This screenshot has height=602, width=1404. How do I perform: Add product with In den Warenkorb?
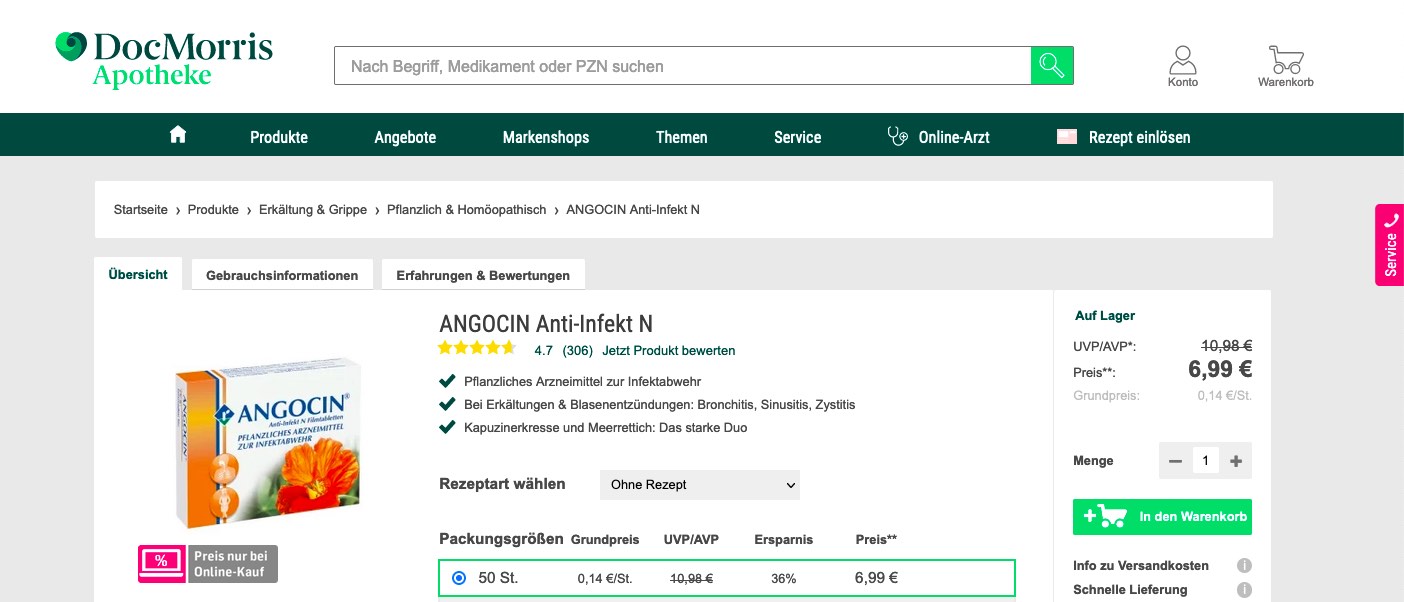[1162, 517]
